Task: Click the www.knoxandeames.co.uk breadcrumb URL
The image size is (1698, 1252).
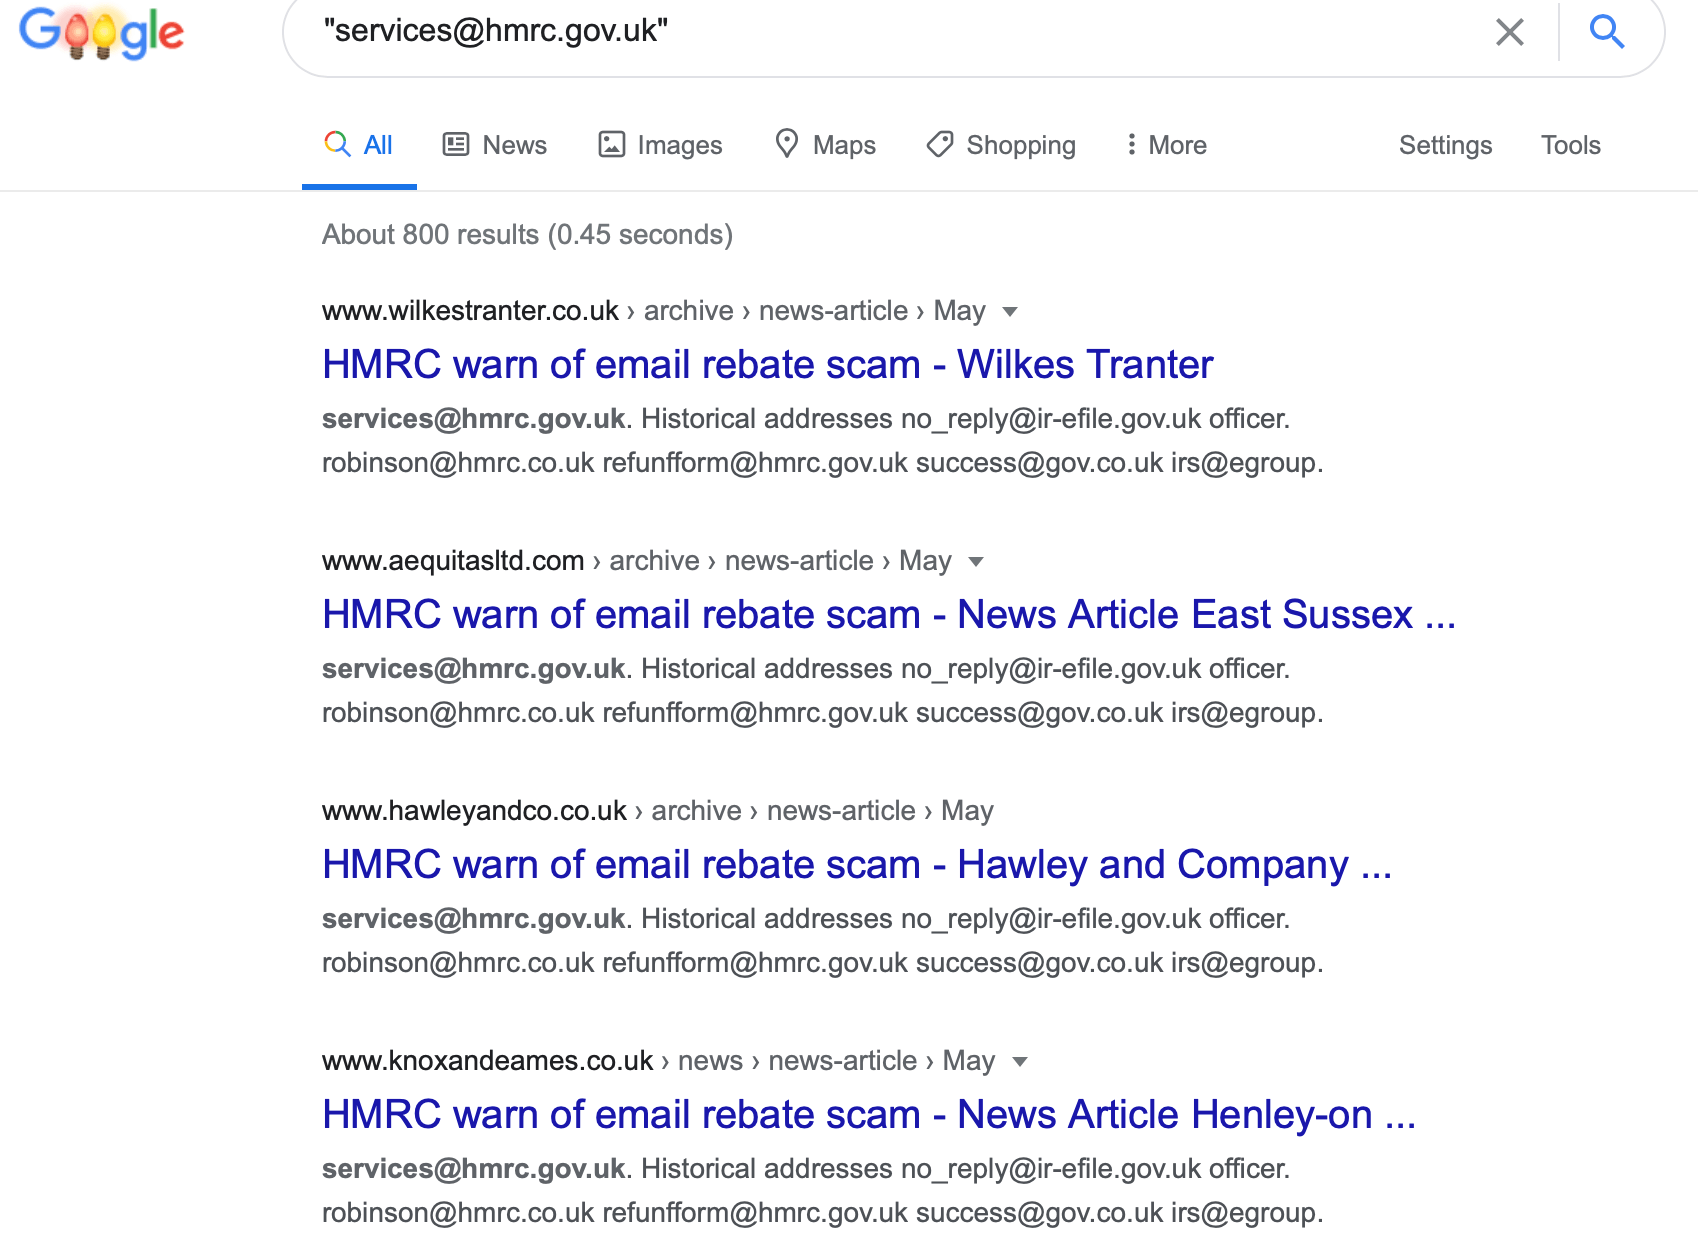Action: pos(487,1061)
